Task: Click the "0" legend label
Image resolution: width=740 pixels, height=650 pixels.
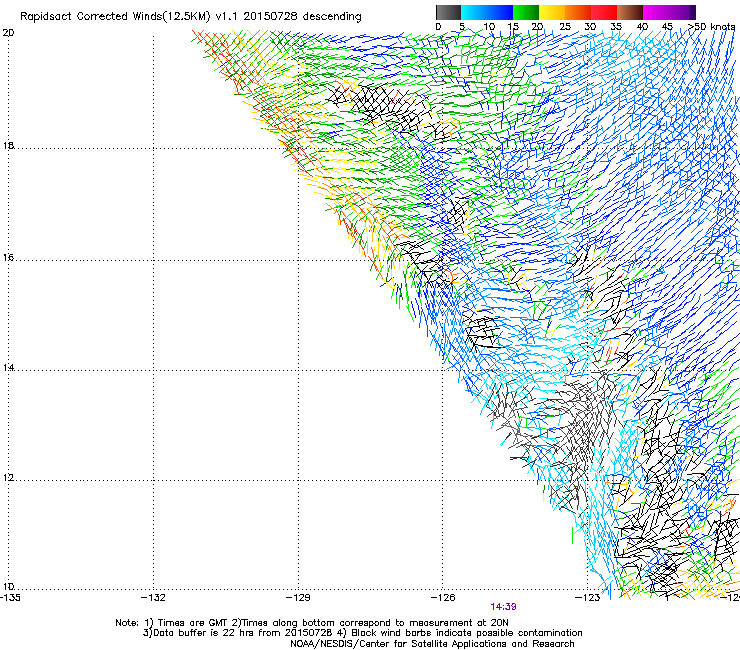Action: 438,27
